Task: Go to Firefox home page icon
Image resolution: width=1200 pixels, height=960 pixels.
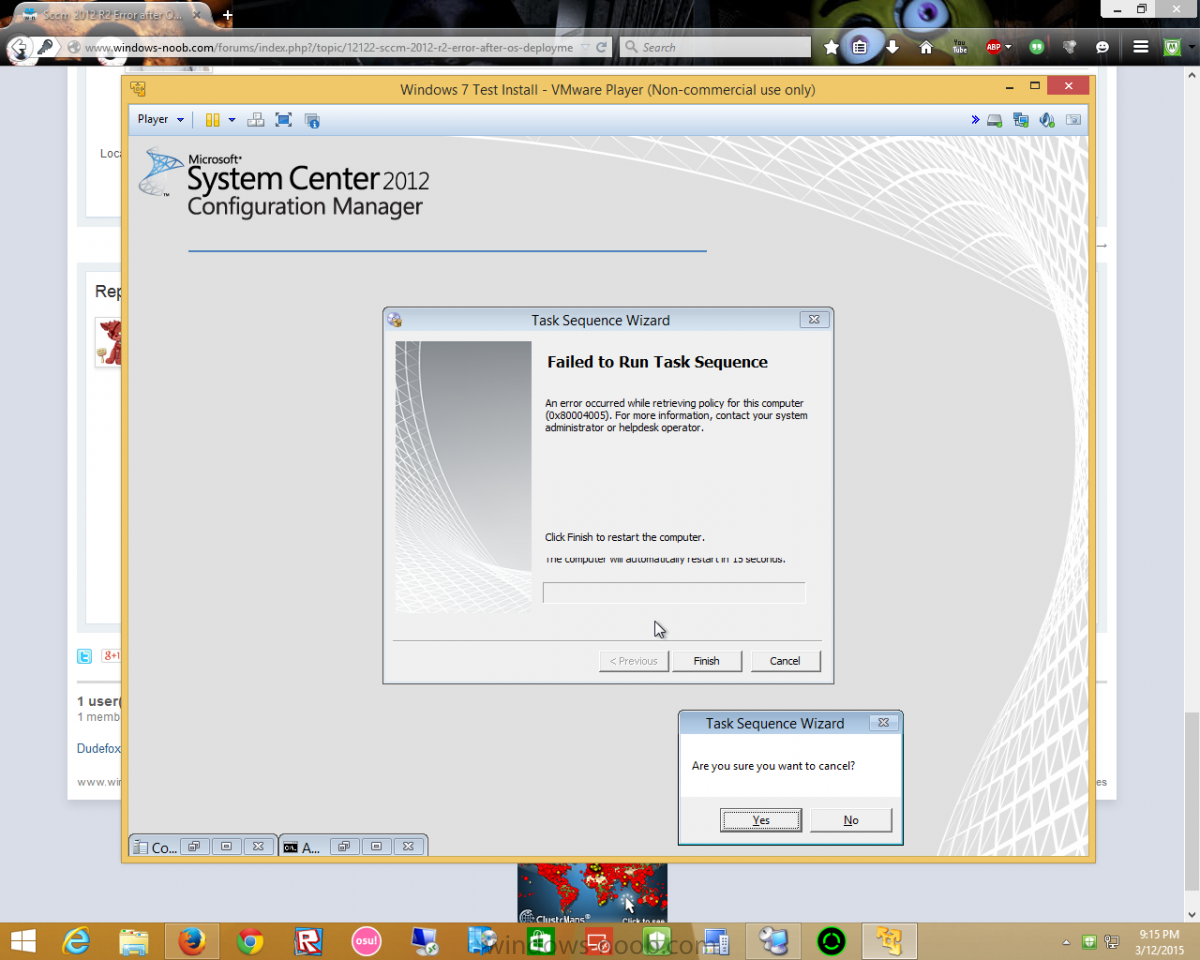Action: click(x=926, y=47)
